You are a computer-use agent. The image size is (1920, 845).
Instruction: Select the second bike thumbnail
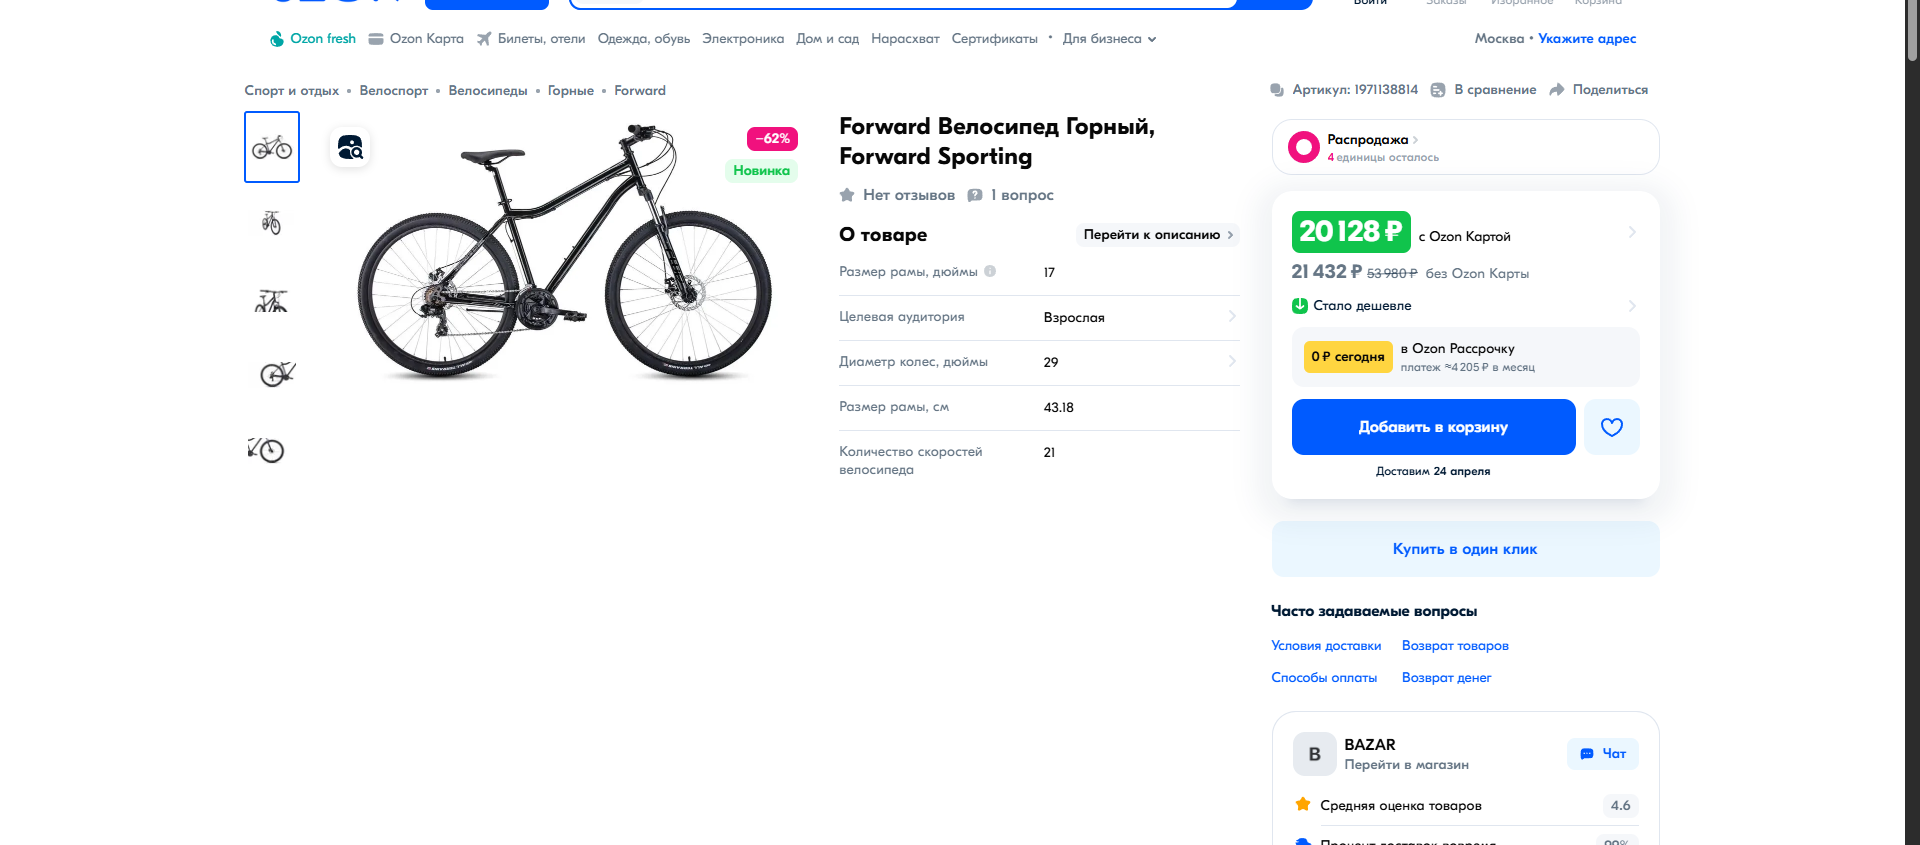[x=271, y=223]
